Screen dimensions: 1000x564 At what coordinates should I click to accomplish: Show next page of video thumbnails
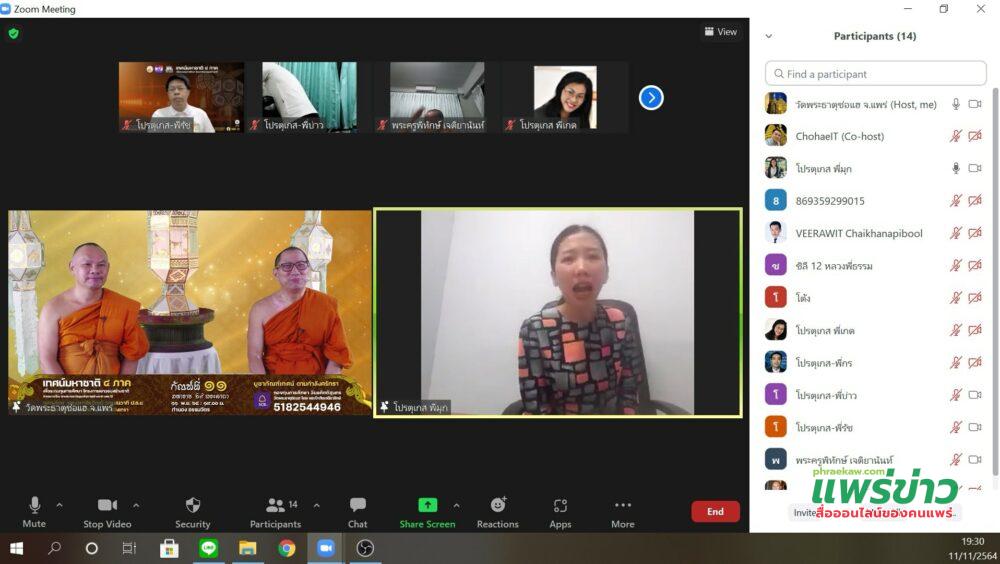[x=651, y=98]
